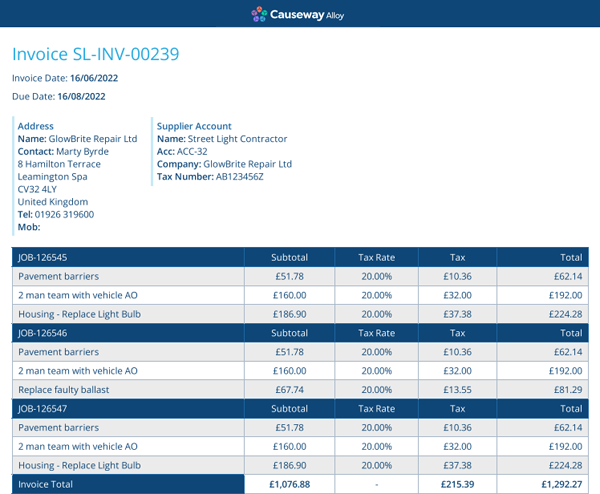Select Housing - Replace Light Bulb under JOB-126545

pos(80,314)
